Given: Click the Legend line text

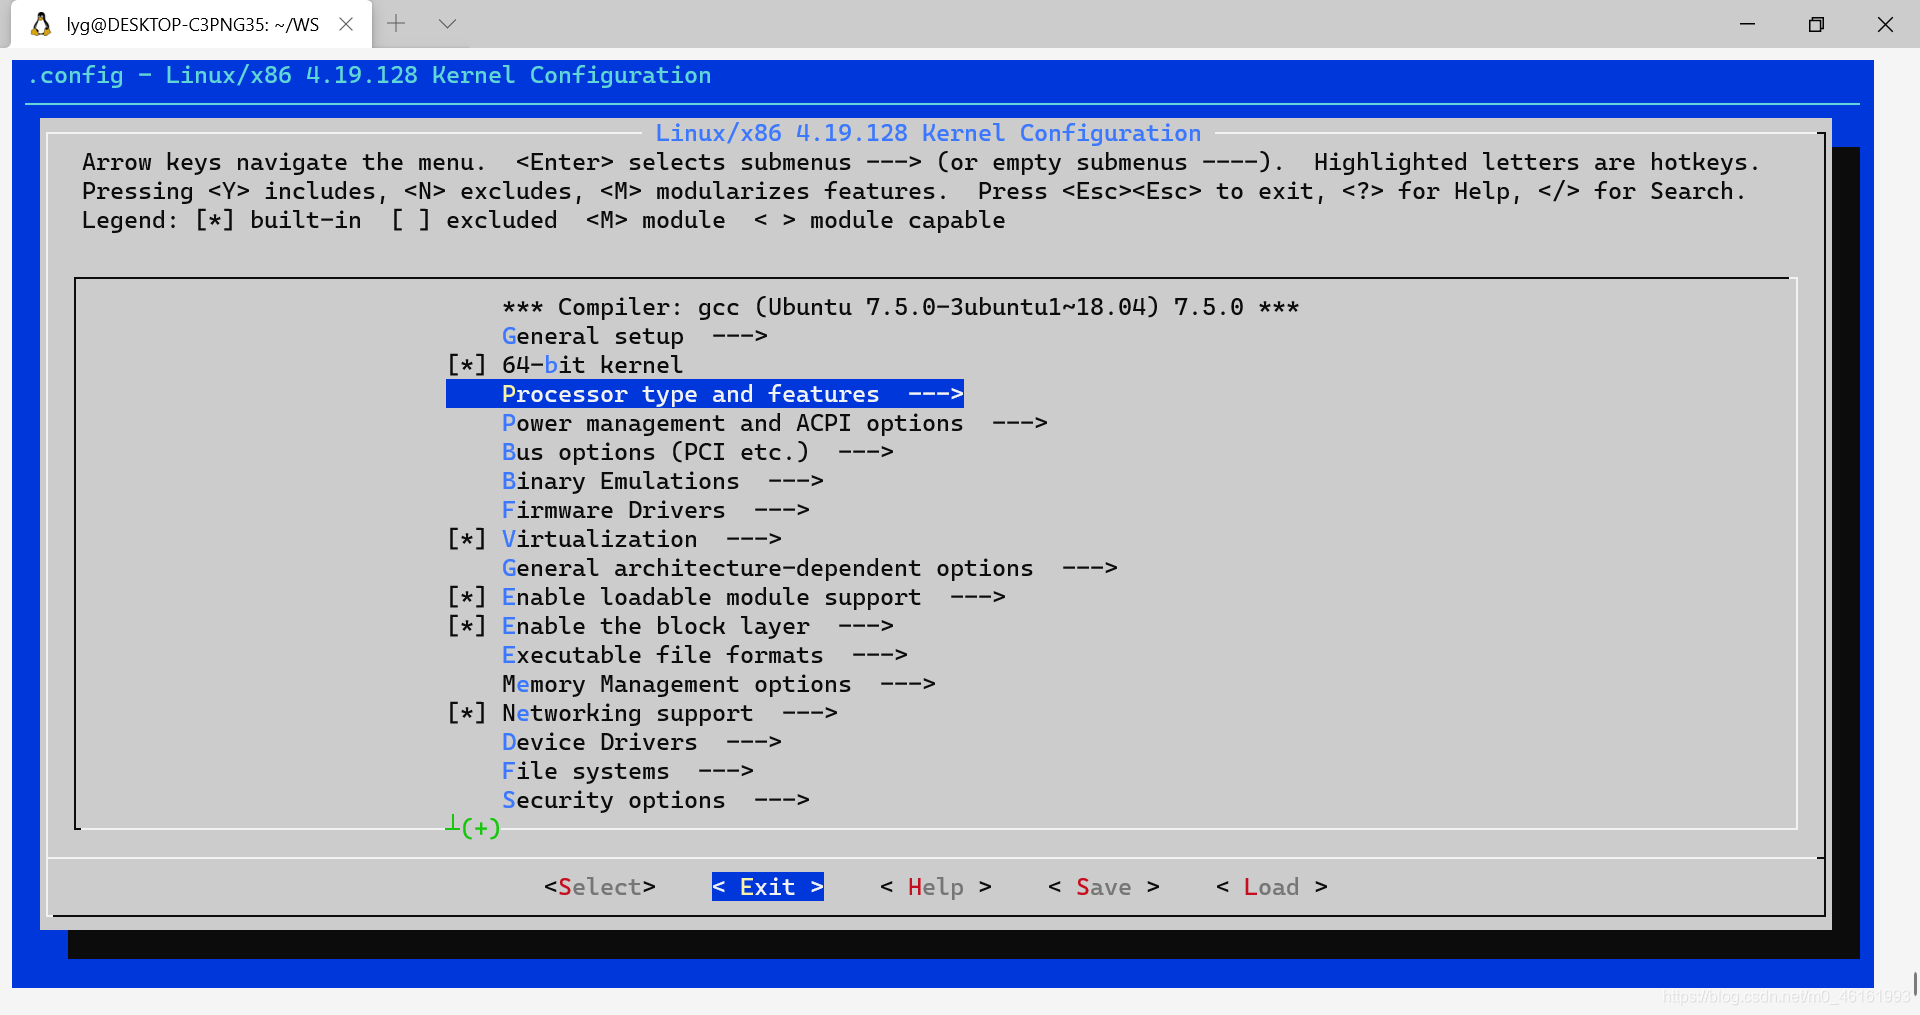Looking at the screenshot, I should 543,220.
